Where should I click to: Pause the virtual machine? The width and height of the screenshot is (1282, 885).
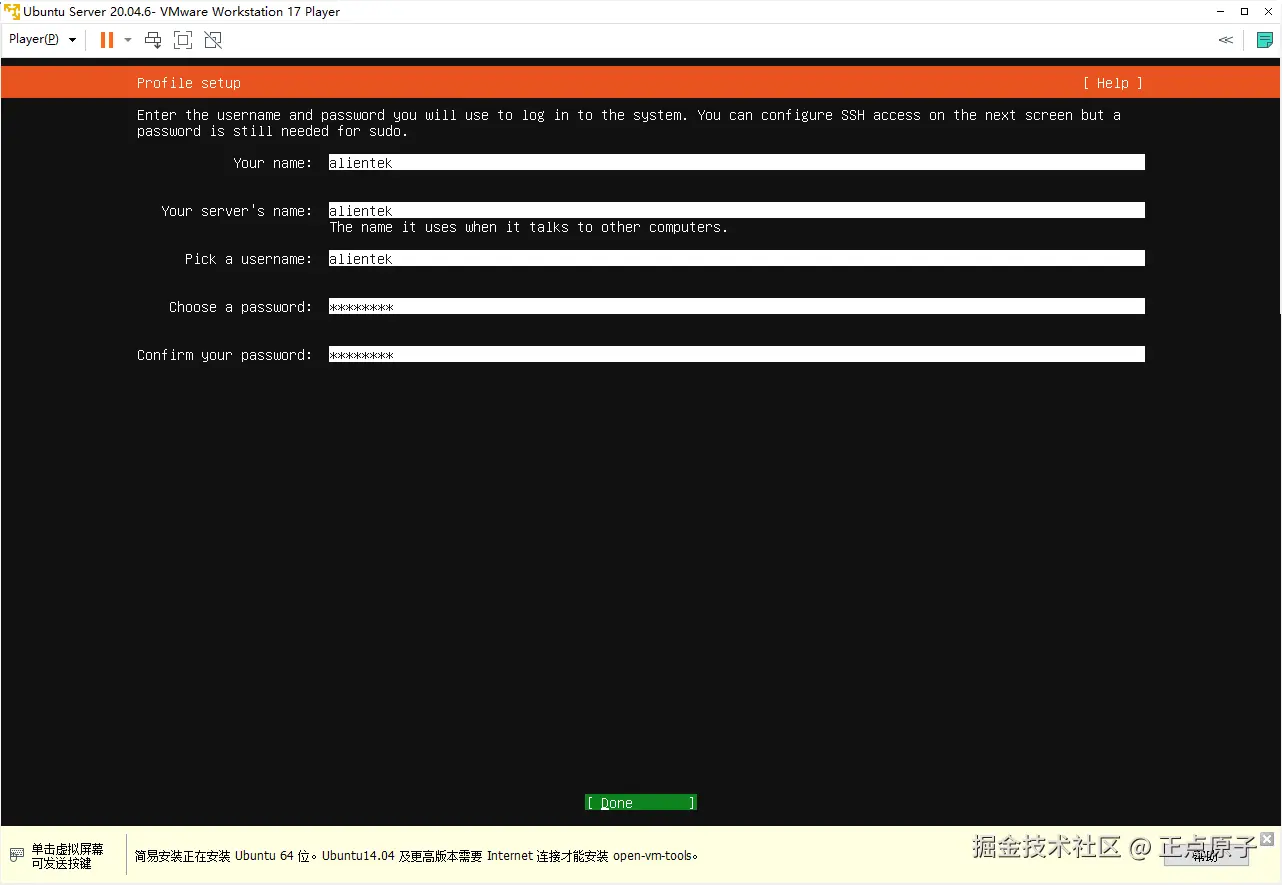point(106,40)
